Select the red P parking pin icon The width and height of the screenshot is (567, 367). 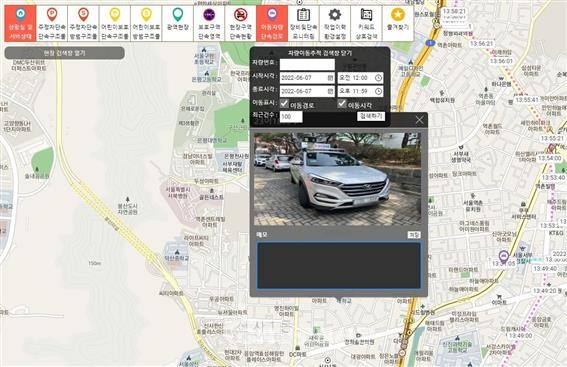[52, 15]
